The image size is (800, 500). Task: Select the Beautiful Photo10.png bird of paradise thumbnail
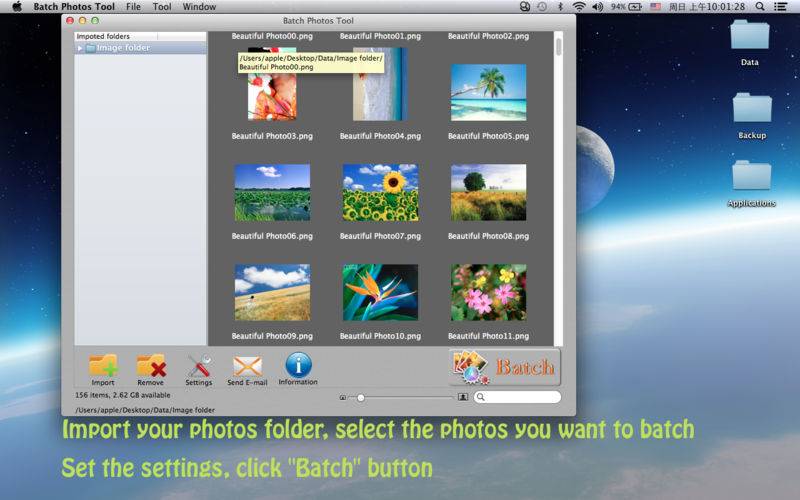click(380, 292)
